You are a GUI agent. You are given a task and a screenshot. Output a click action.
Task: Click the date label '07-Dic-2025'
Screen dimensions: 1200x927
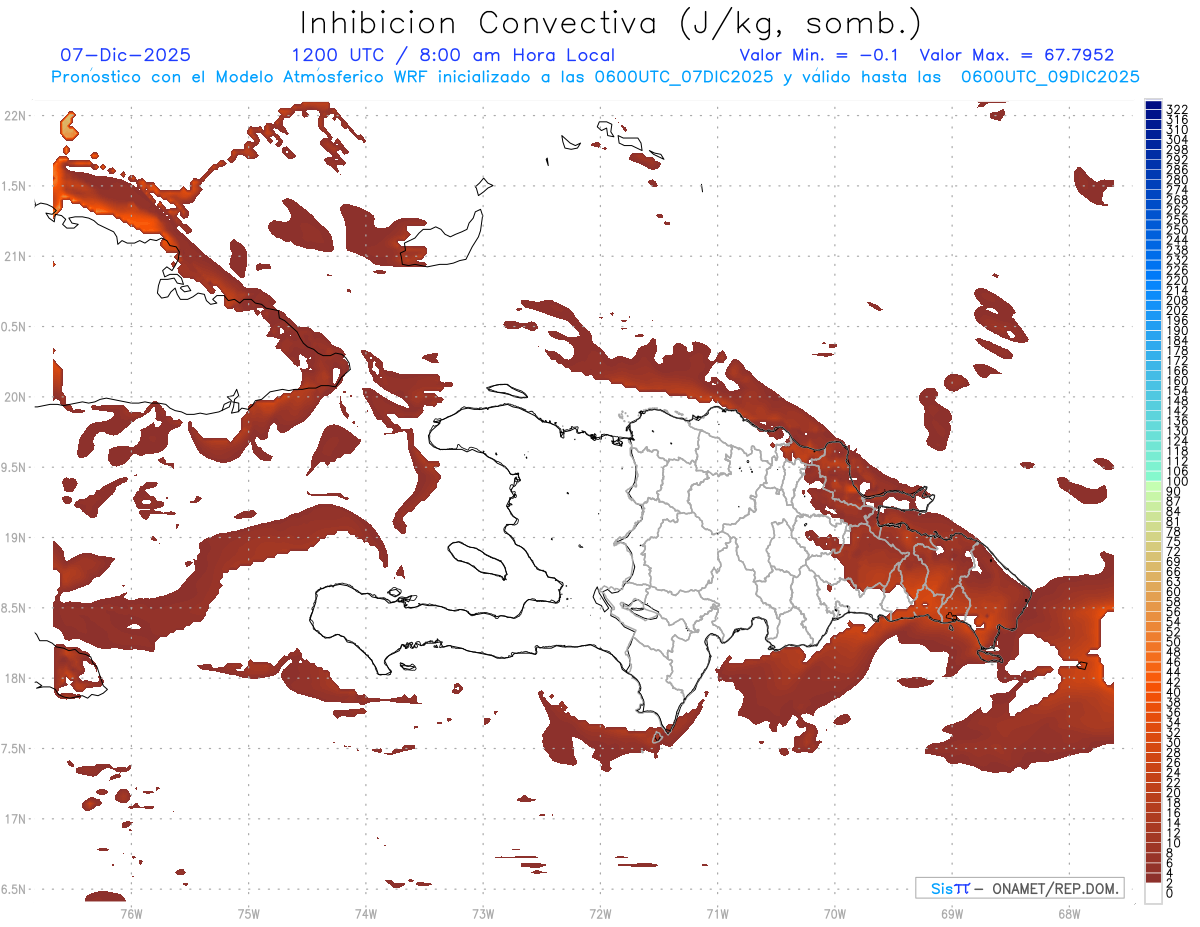(126, 55)
